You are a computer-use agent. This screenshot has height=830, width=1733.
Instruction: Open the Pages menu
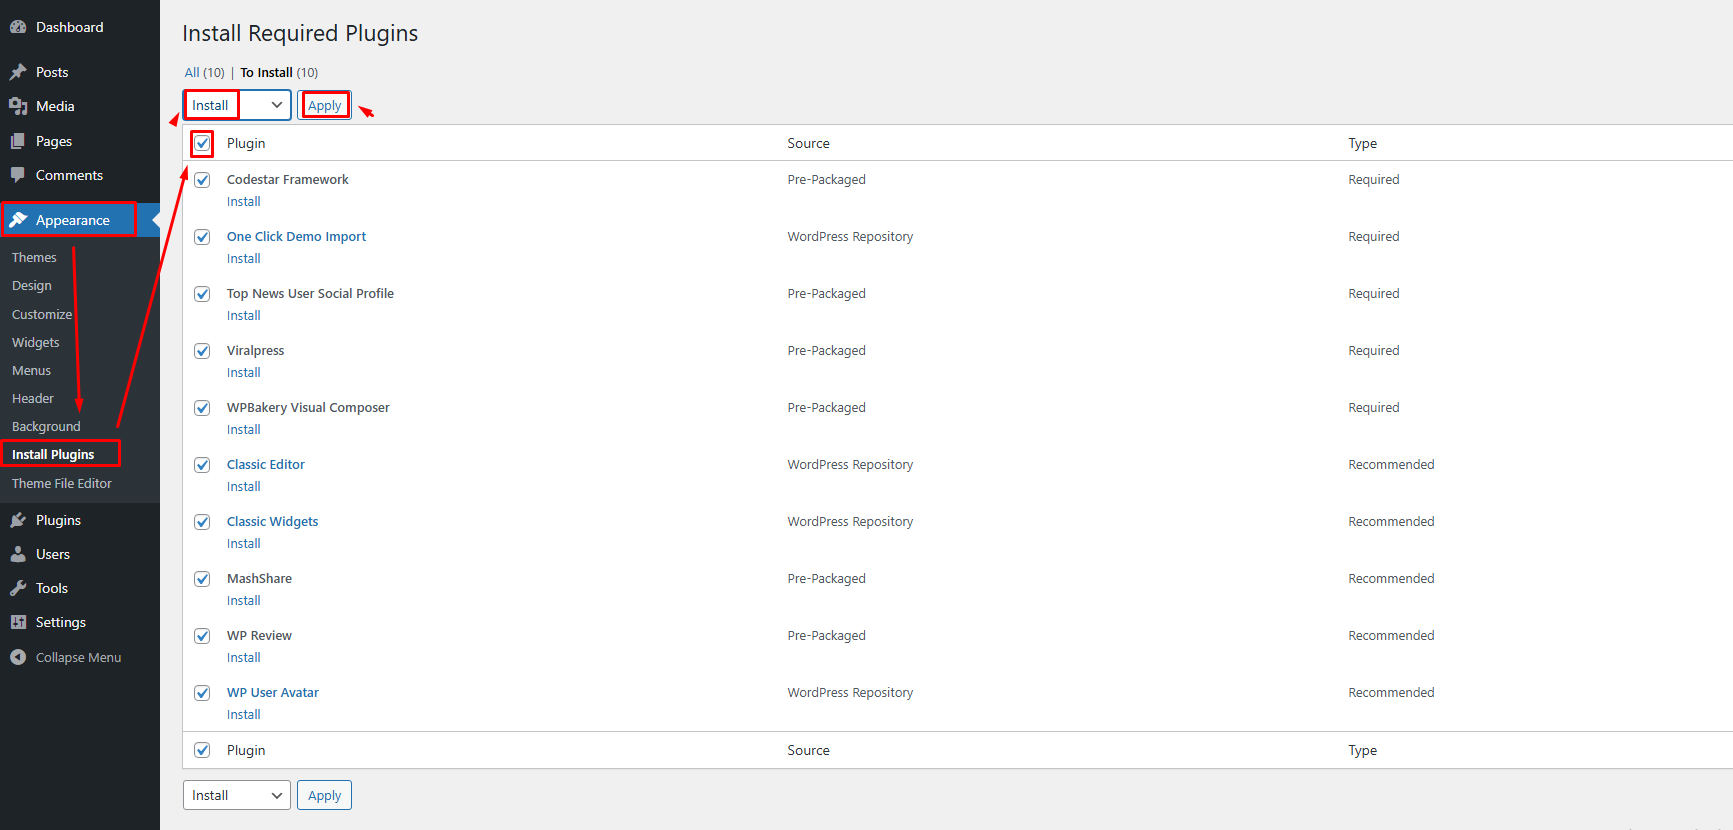tap(54, 141)
